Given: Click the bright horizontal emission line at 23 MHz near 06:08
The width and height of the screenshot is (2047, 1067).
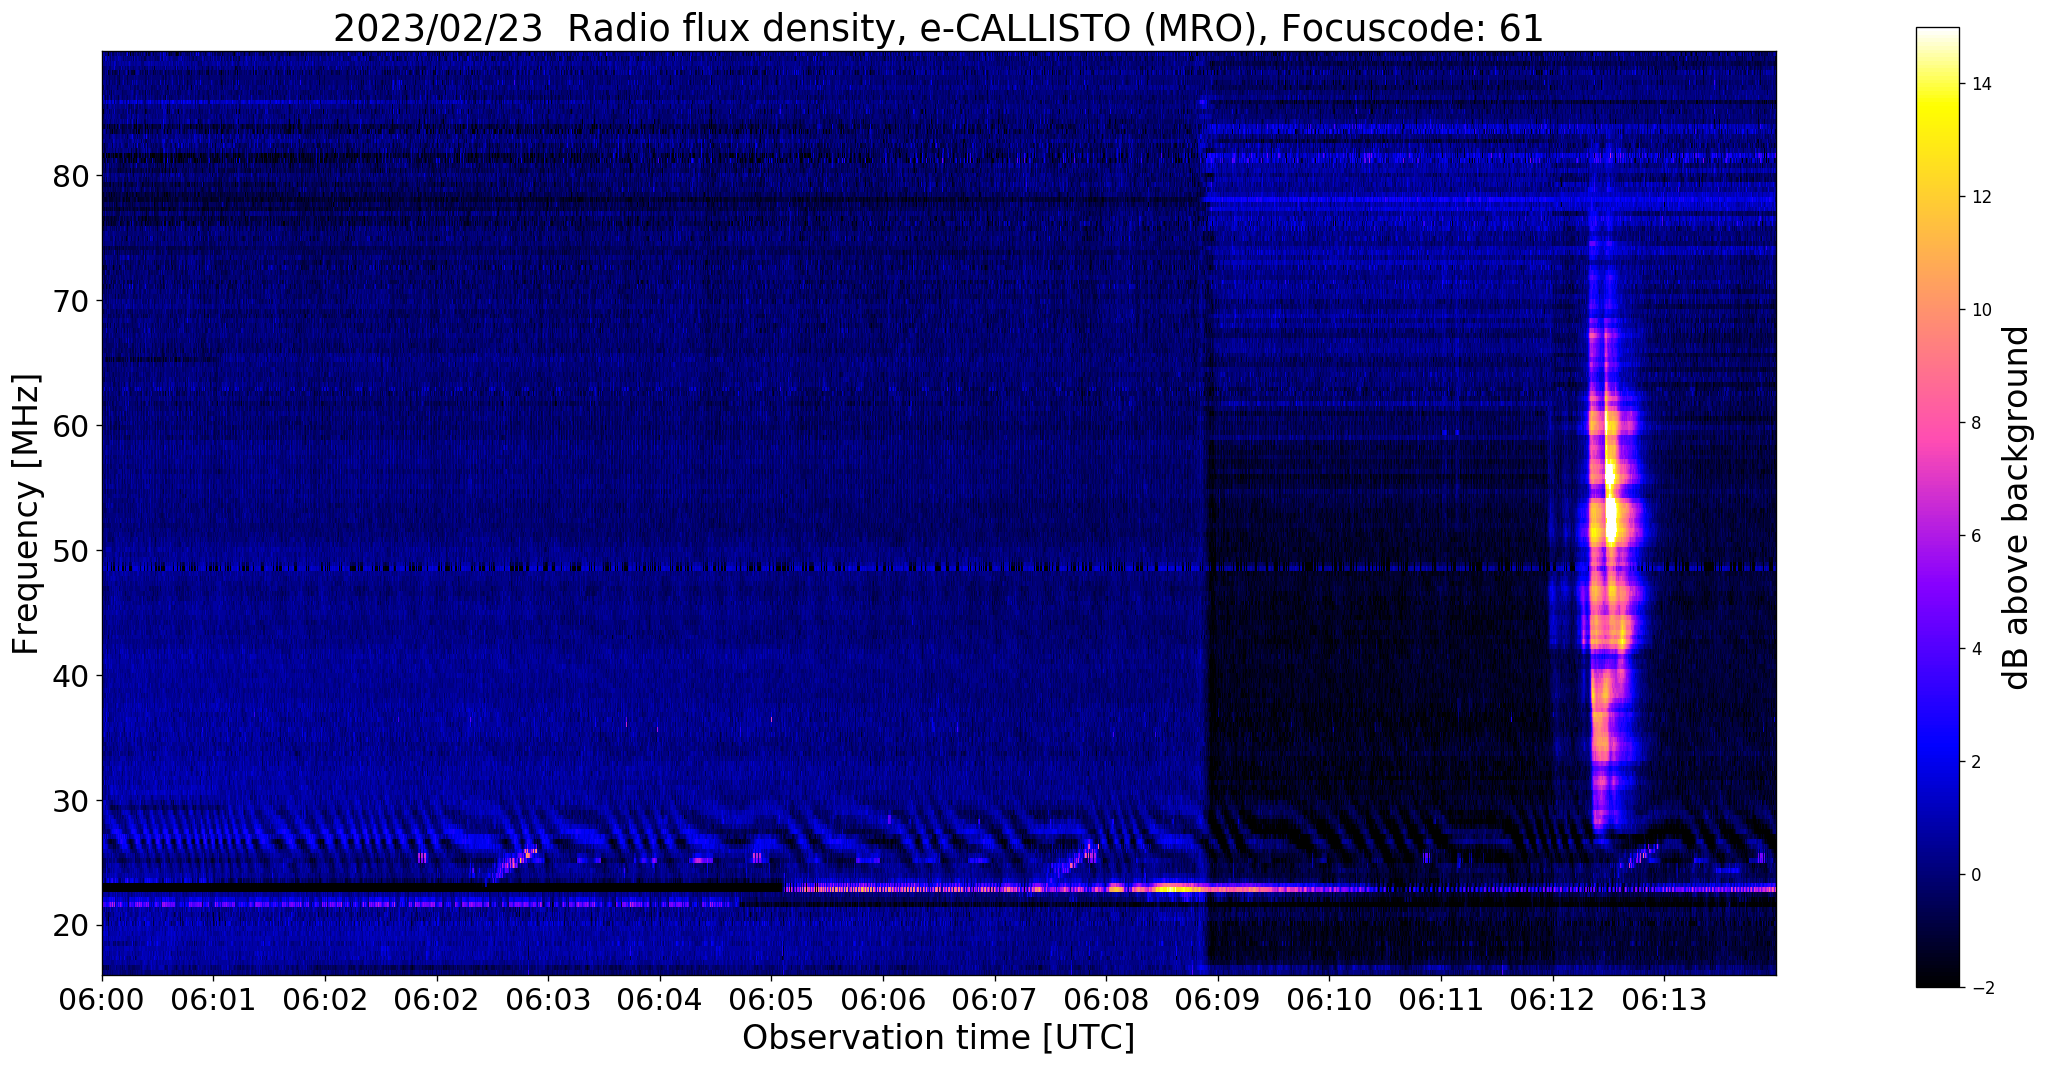Looking at the screenshot, I should point(1180,888).
